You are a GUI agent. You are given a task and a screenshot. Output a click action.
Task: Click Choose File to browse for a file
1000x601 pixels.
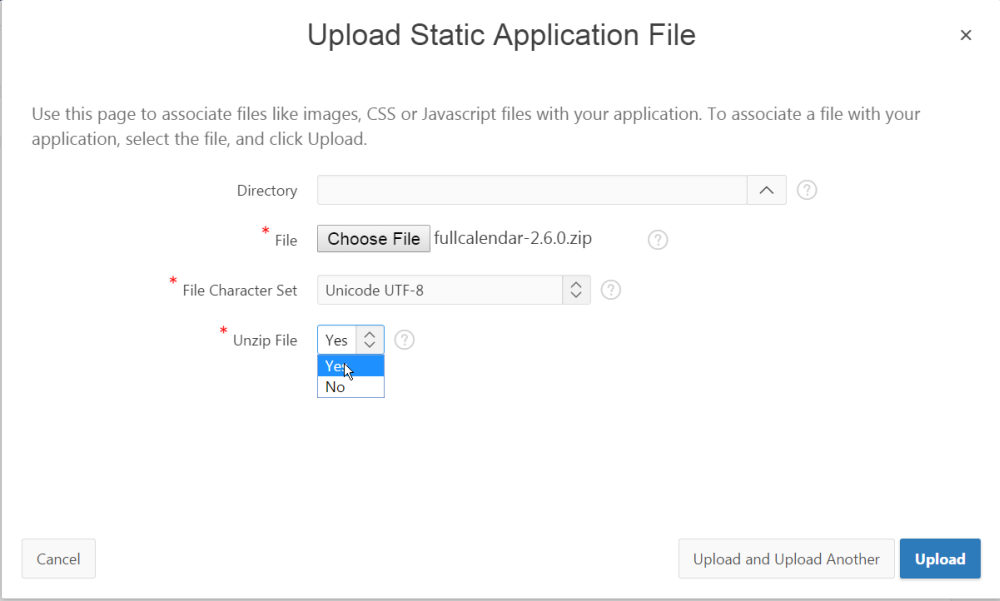pos(373,238)
